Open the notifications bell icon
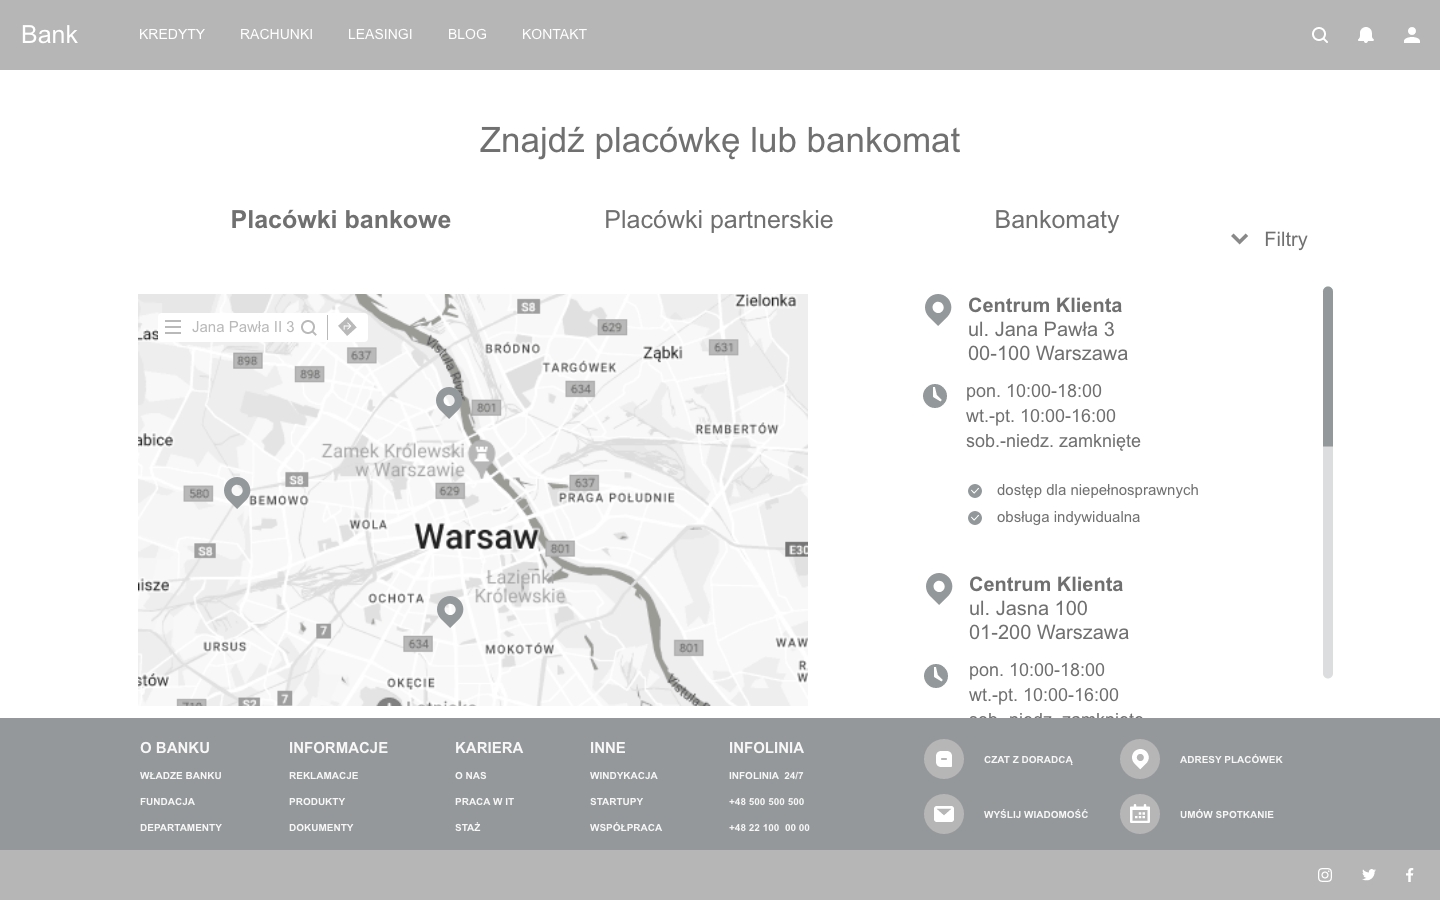The width and height of the screenshot is (1440, 900). (x=1366, y=35)
